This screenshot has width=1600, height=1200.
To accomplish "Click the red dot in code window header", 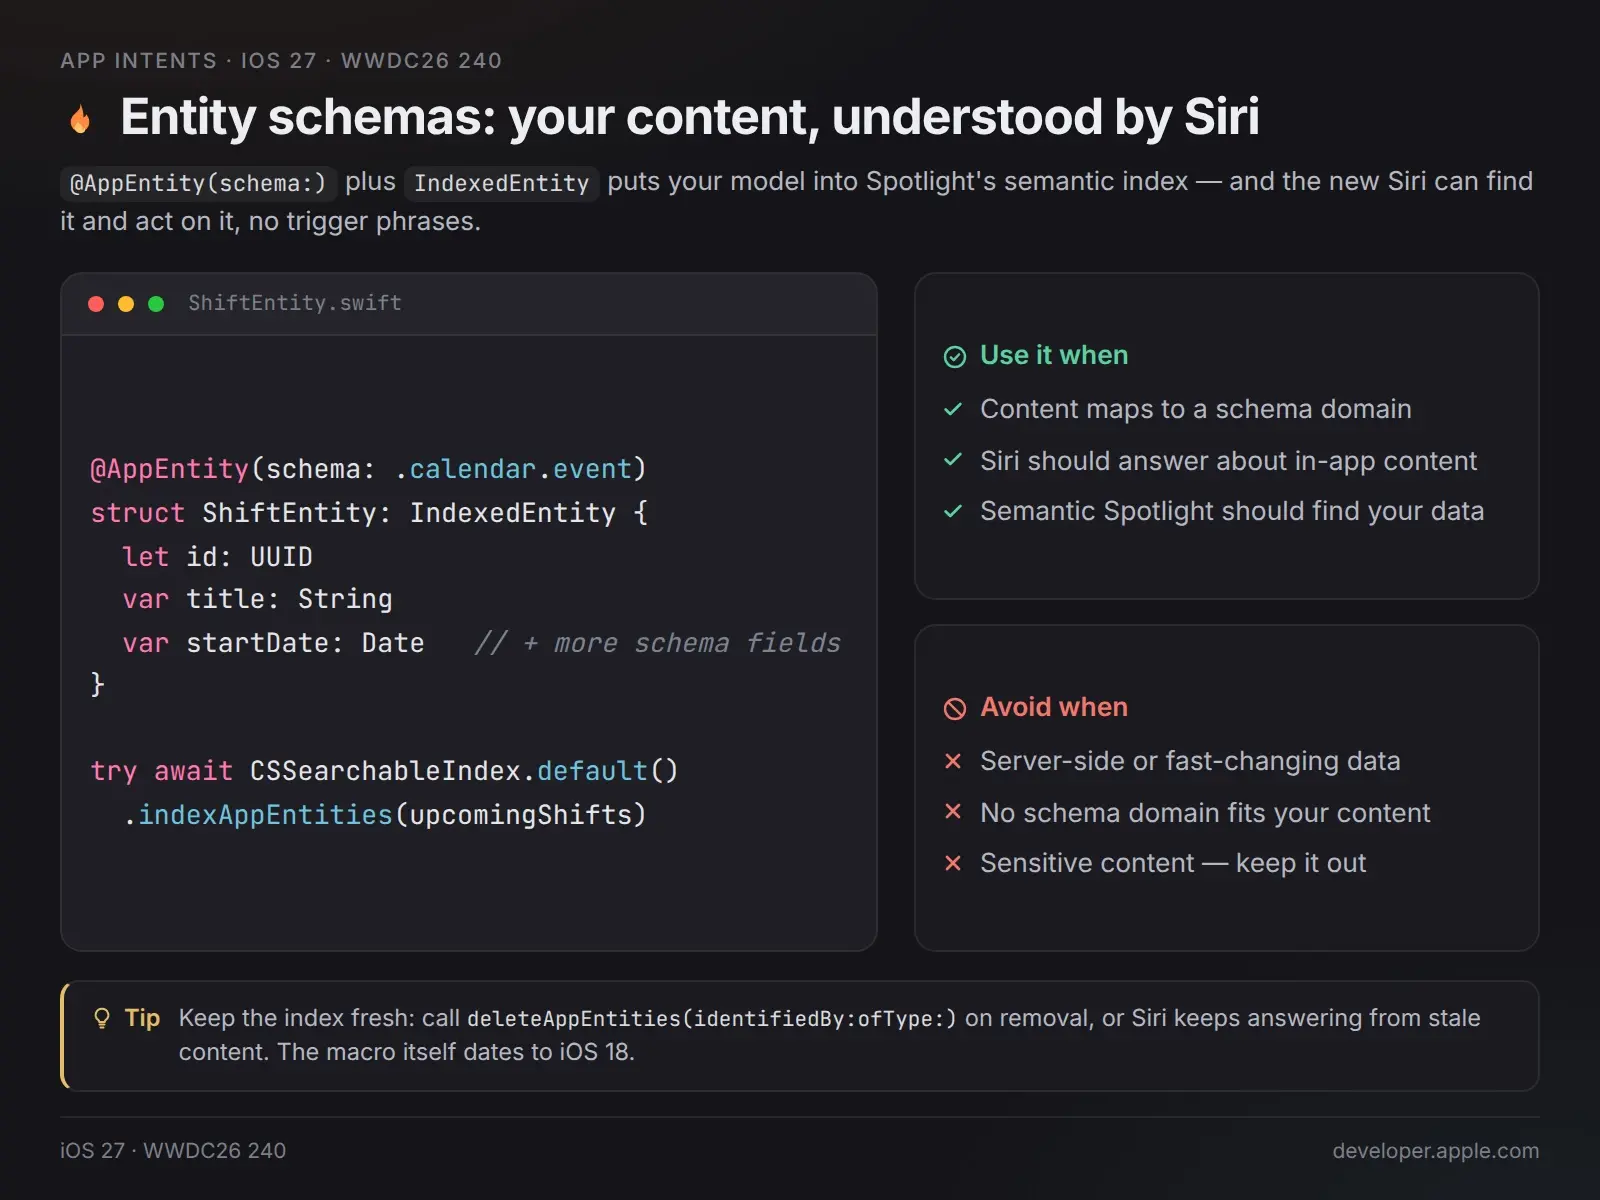I will (96, 304).
